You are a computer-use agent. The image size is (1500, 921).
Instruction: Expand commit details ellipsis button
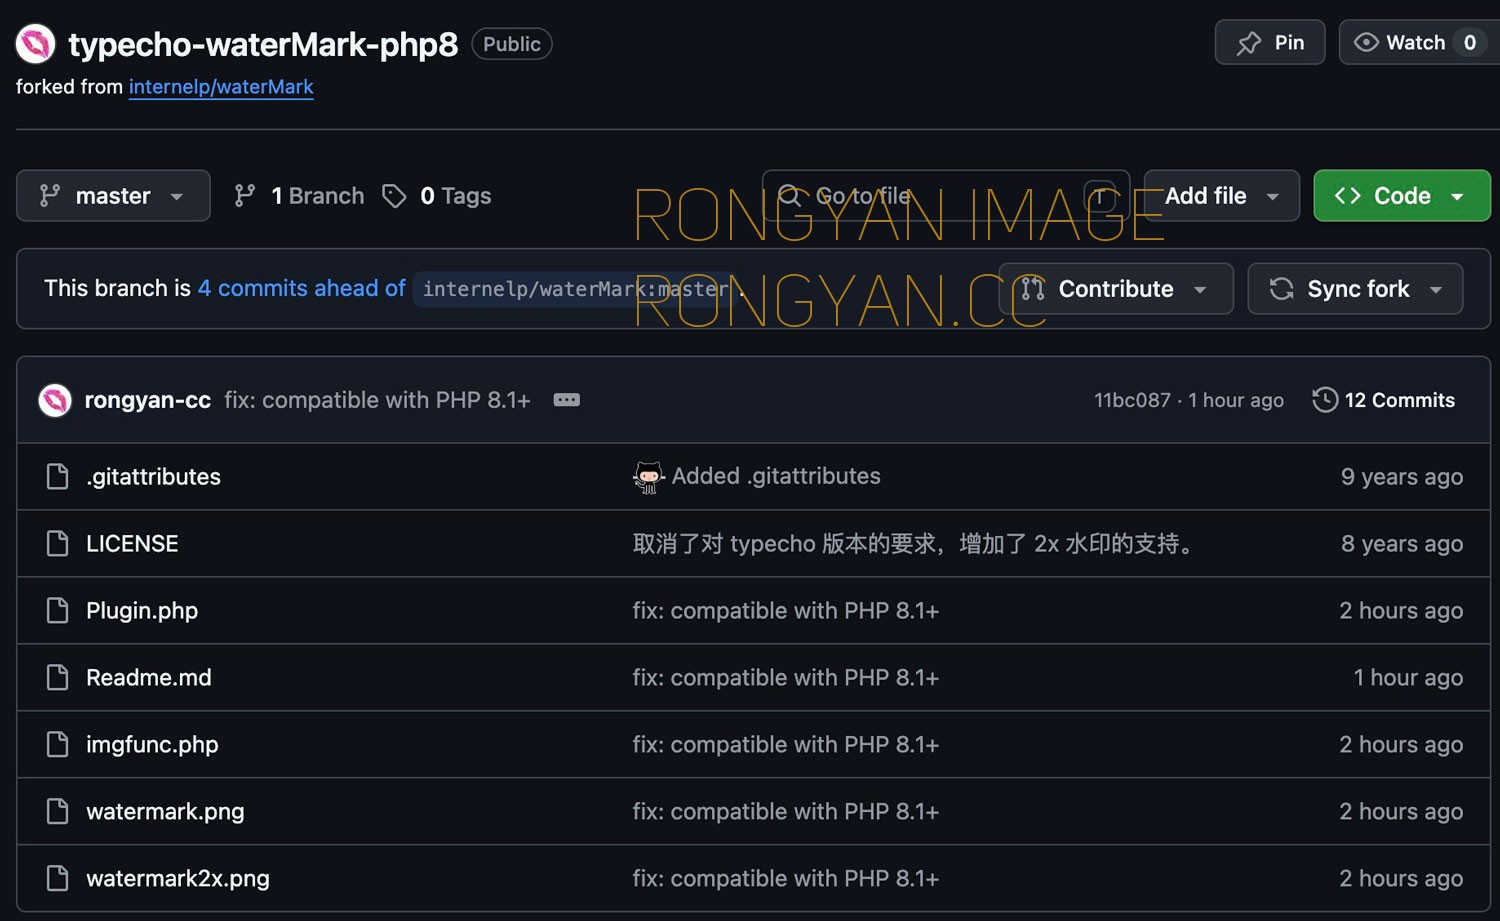point(567,400)
